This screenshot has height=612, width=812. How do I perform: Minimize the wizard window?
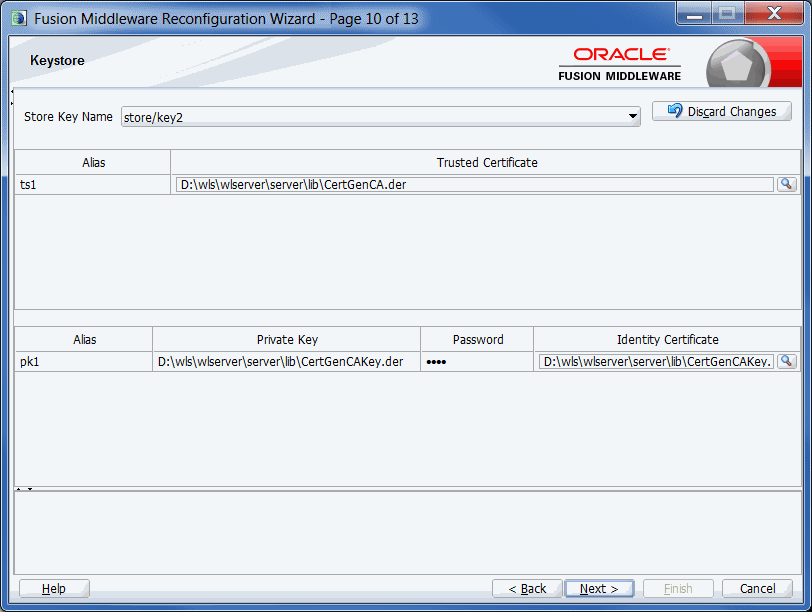[694, 14]
